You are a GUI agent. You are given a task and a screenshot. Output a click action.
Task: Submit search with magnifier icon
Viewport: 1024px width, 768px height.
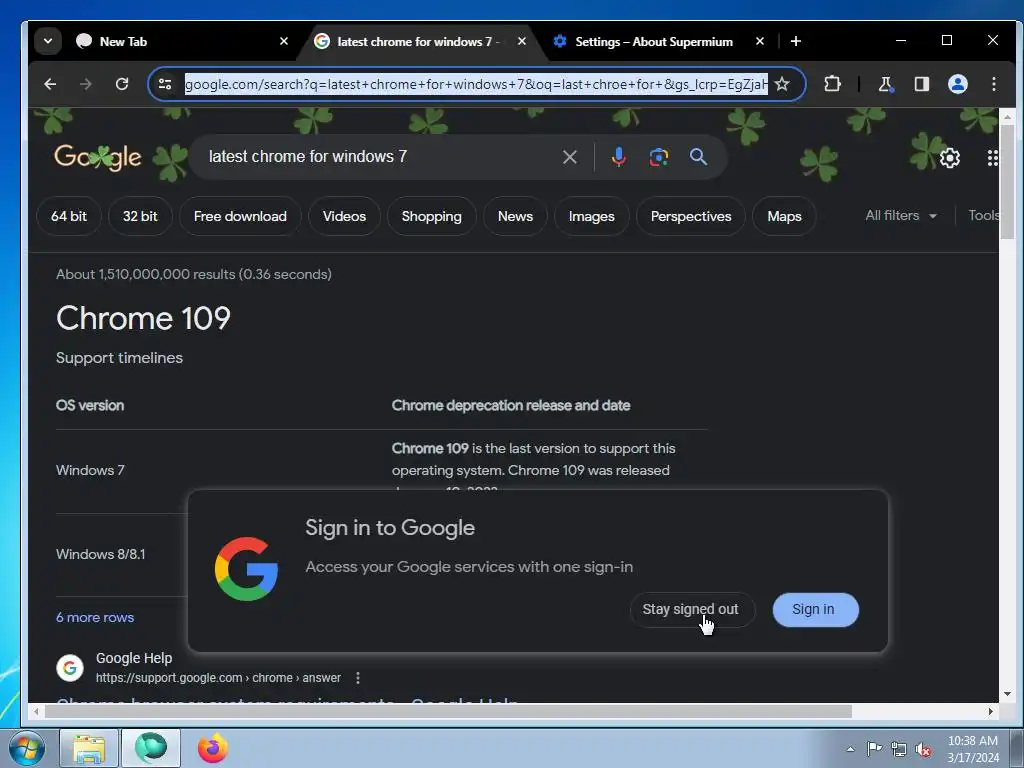coord(698,157)
